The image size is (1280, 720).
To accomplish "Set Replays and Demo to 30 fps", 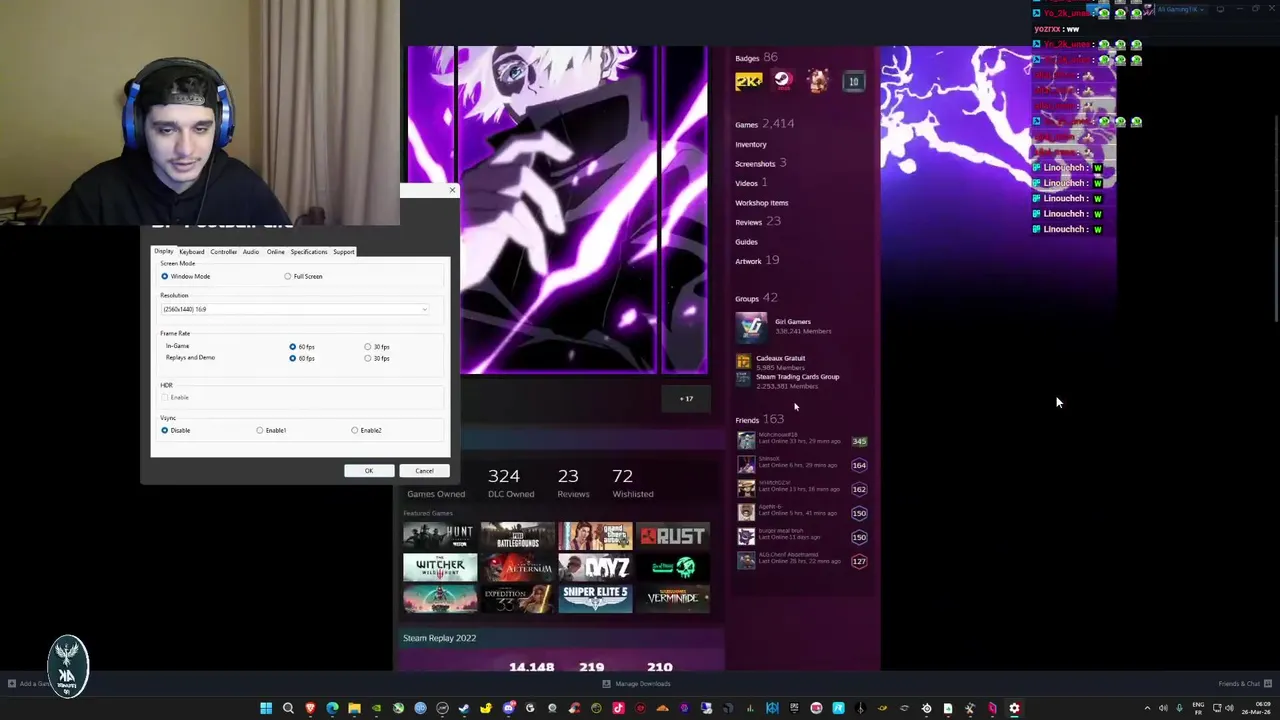I will (368, 358).
